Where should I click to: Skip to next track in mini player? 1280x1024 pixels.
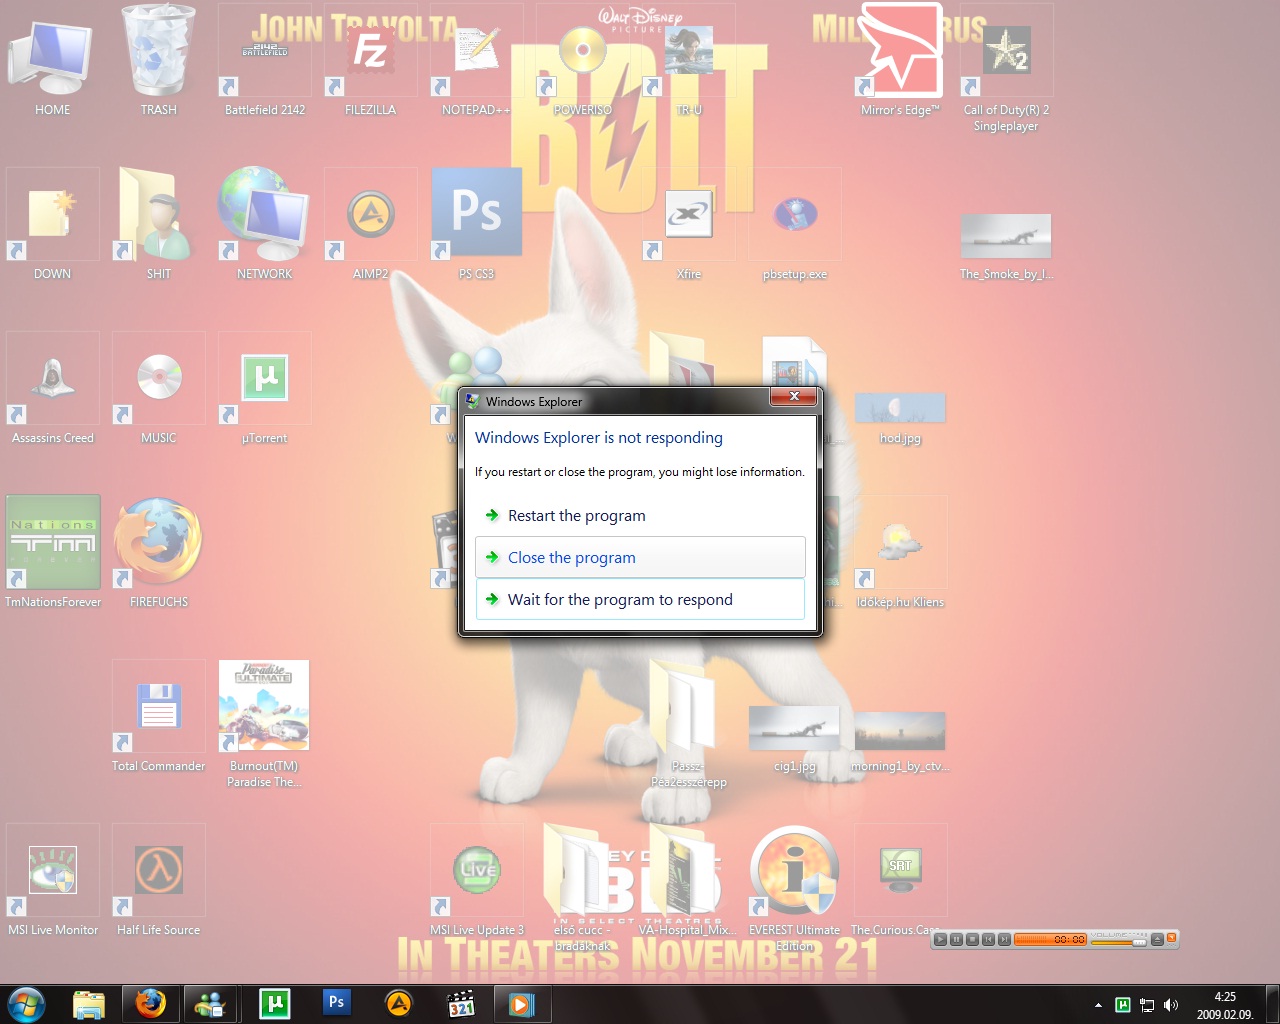click(1004, 939)
